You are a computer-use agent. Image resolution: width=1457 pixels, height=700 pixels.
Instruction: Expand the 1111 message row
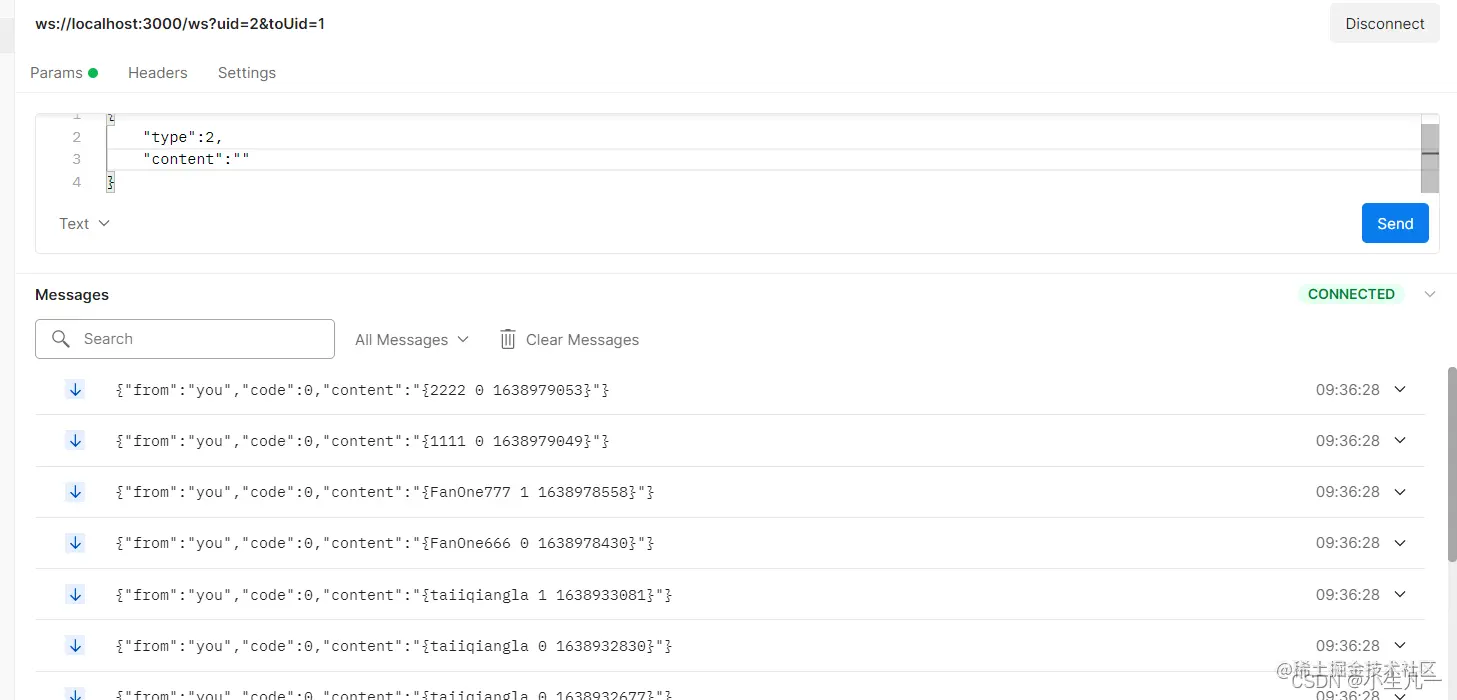coord(1400,441)
